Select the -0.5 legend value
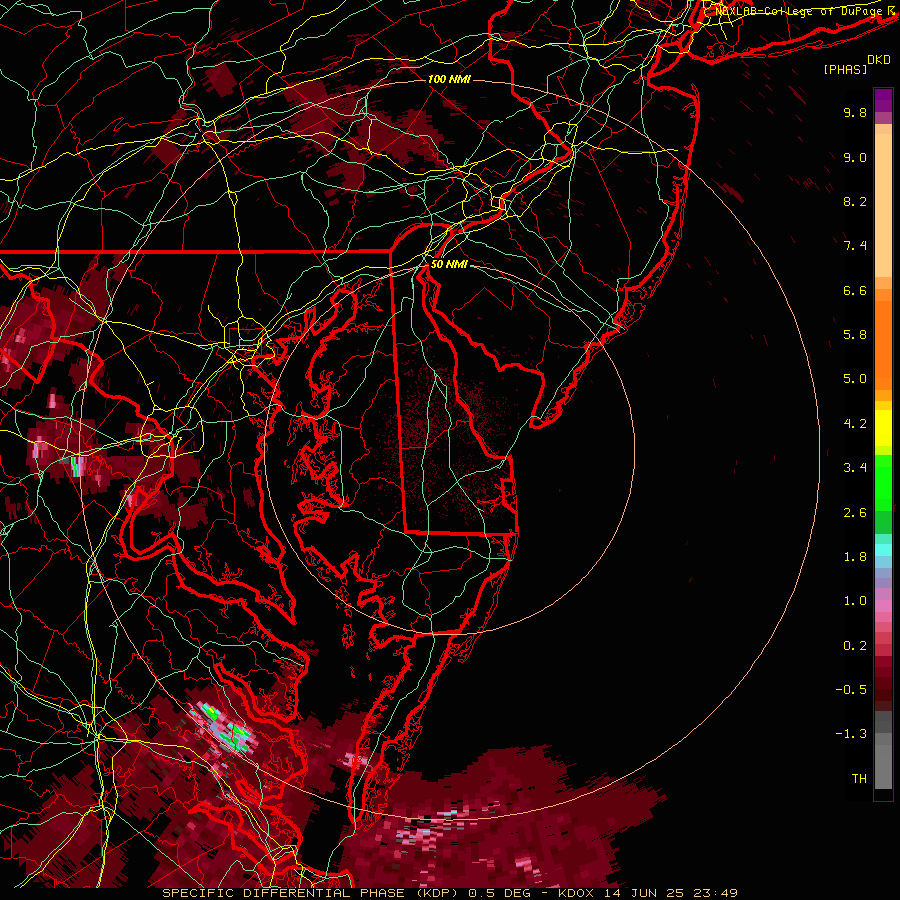Screen dimensions: 900x900 pyautogui.click(x=851, y=690)
